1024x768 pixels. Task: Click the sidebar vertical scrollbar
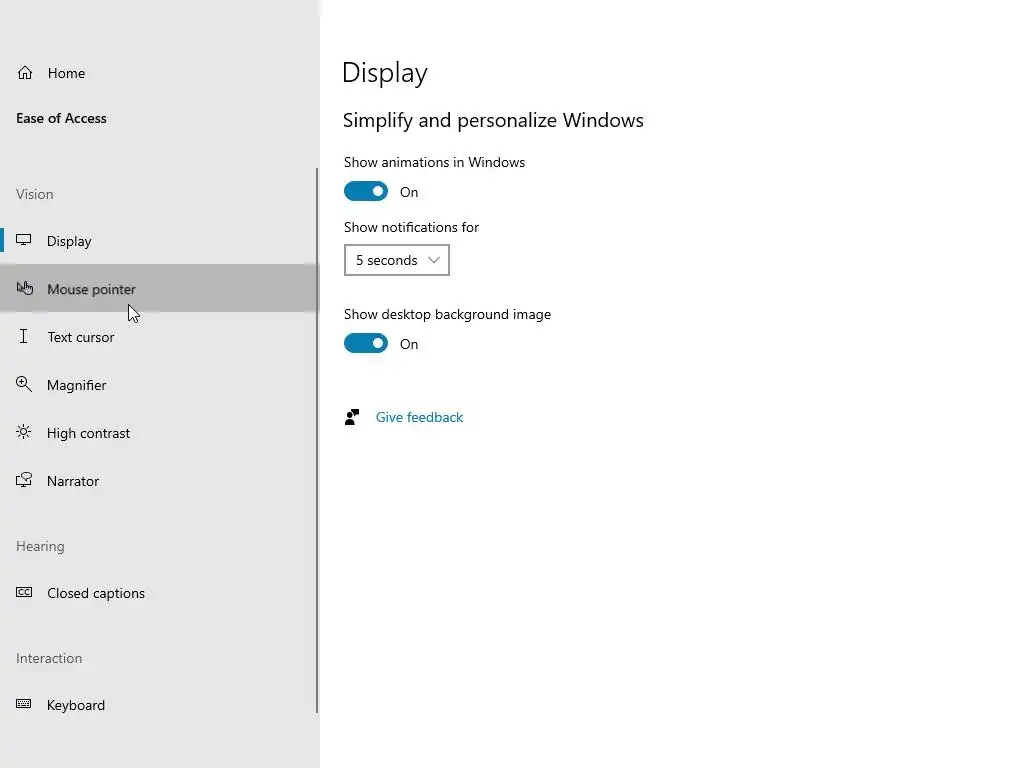[x=317, y=441]
